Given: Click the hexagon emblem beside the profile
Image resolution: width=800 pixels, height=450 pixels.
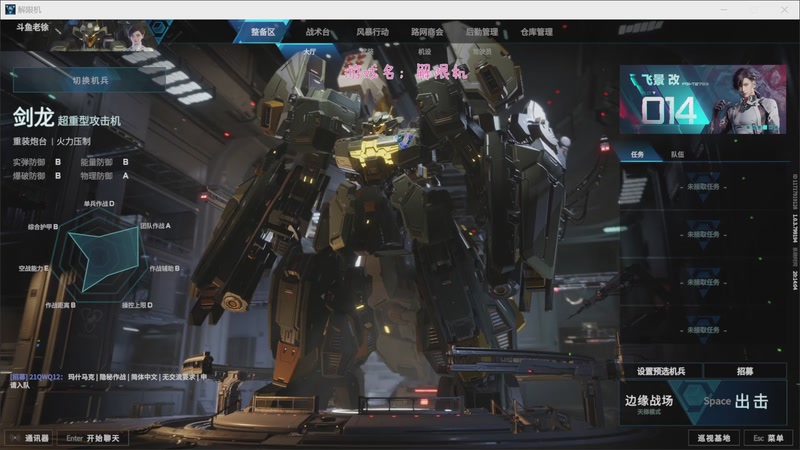Looking at the screenshot, I should tap(160, 31).
